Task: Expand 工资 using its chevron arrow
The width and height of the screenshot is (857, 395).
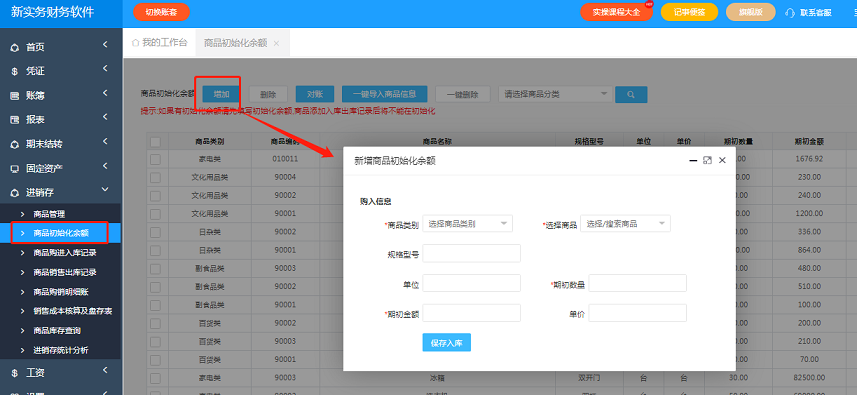Action: (105, 370)
